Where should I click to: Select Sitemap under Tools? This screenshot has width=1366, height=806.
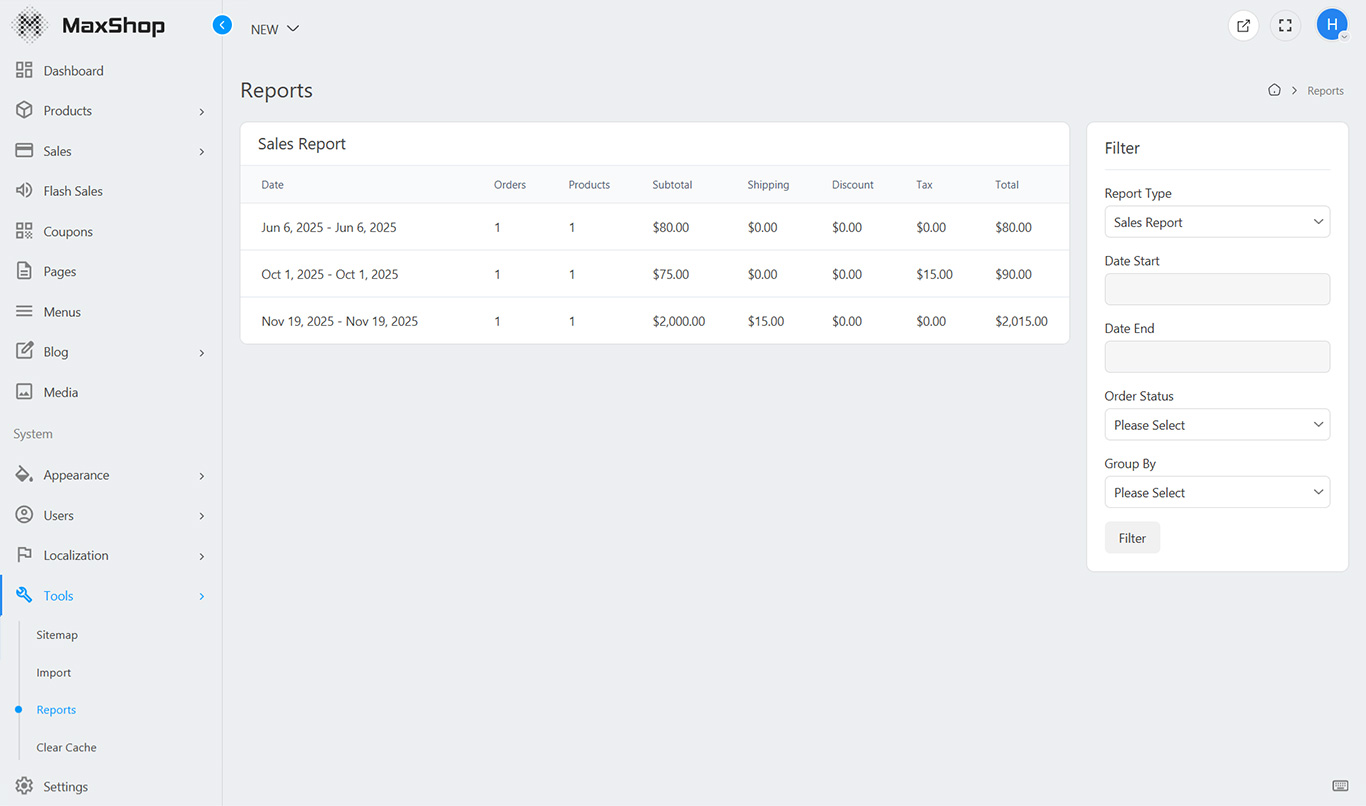coord(57,635)
